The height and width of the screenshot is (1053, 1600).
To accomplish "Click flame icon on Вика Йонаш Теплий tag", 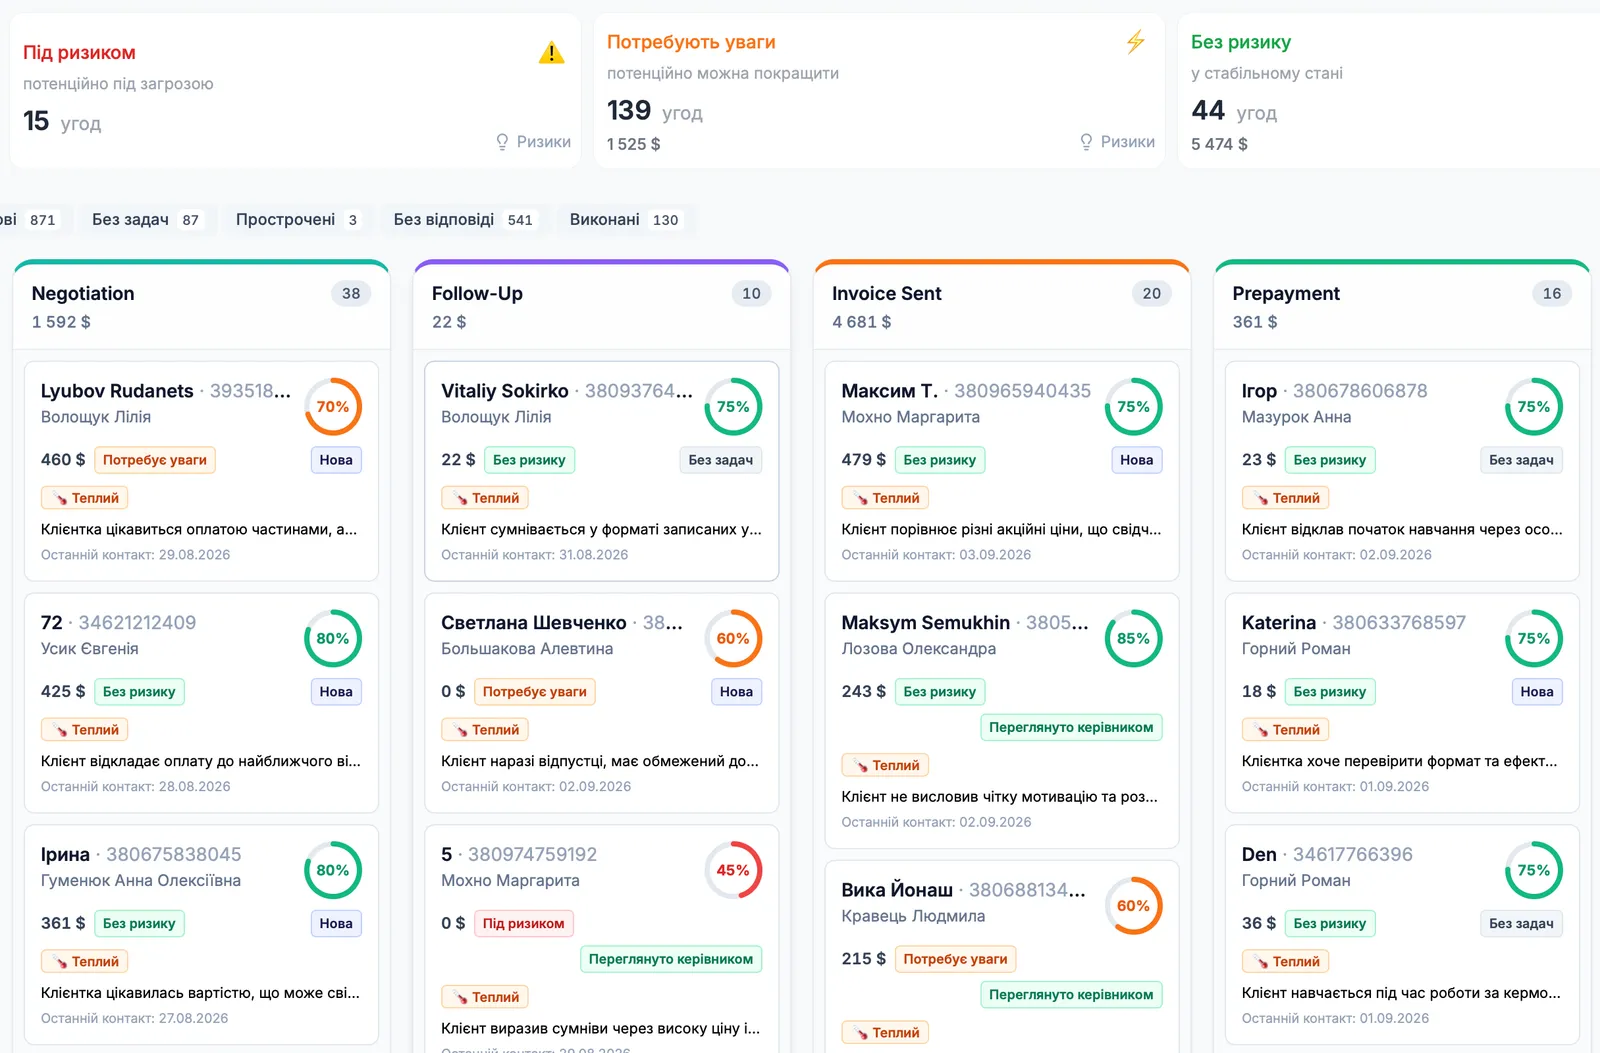I will pyautogui.click(x=861, y=1033).
